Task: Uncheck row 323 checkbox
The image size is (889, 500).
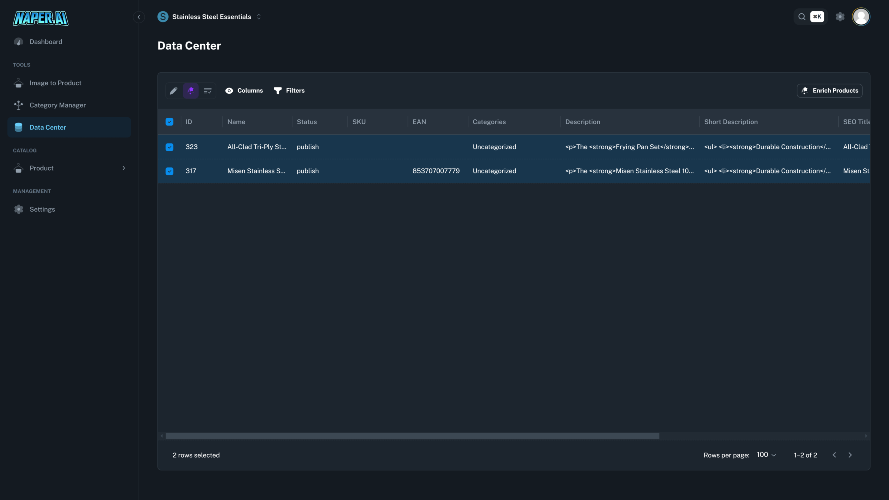Action: 170,147
